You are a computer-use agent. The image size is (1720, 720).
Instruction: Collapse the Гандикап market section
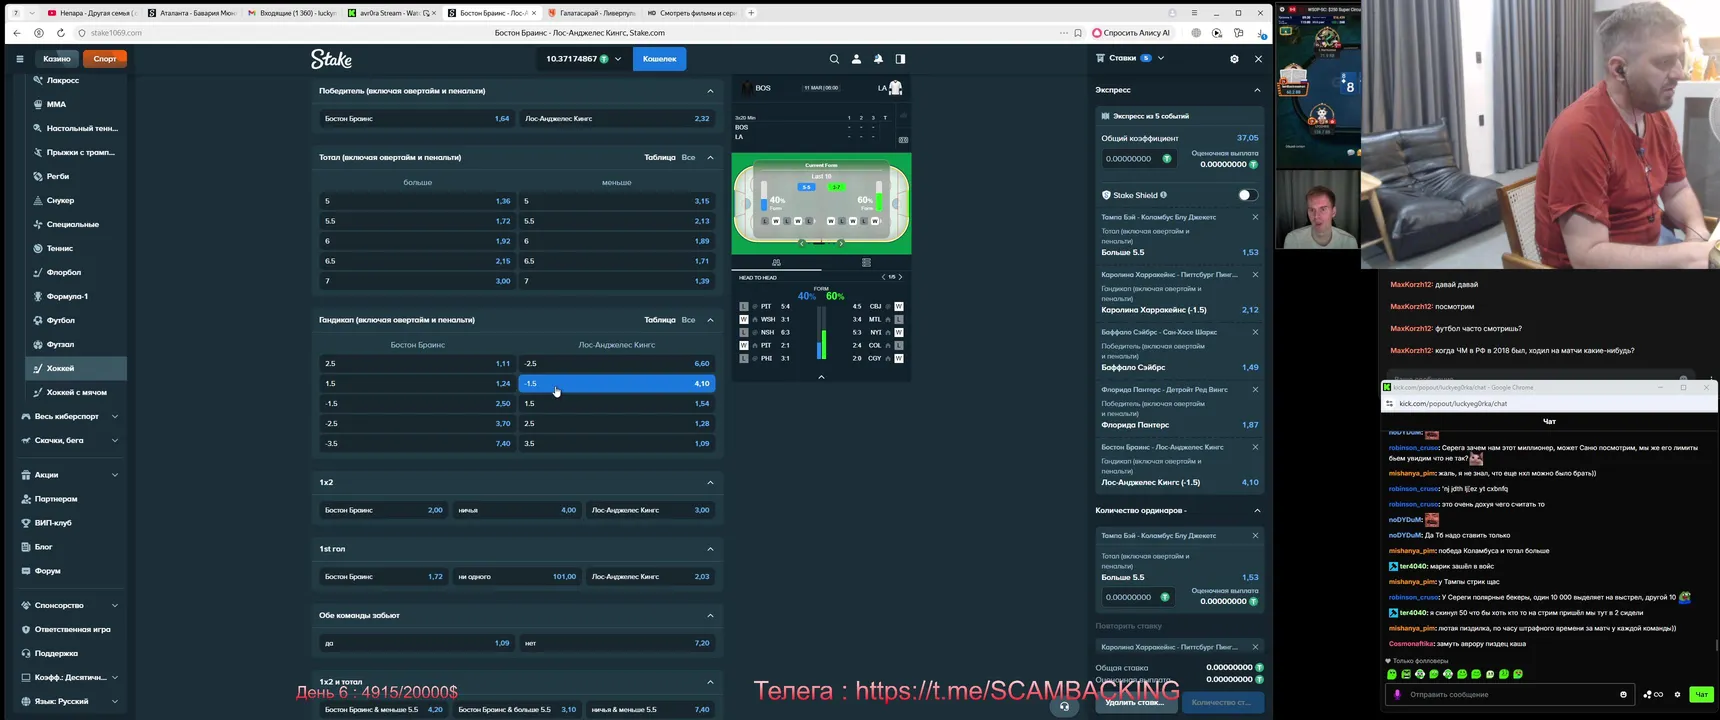pos(710,320)
